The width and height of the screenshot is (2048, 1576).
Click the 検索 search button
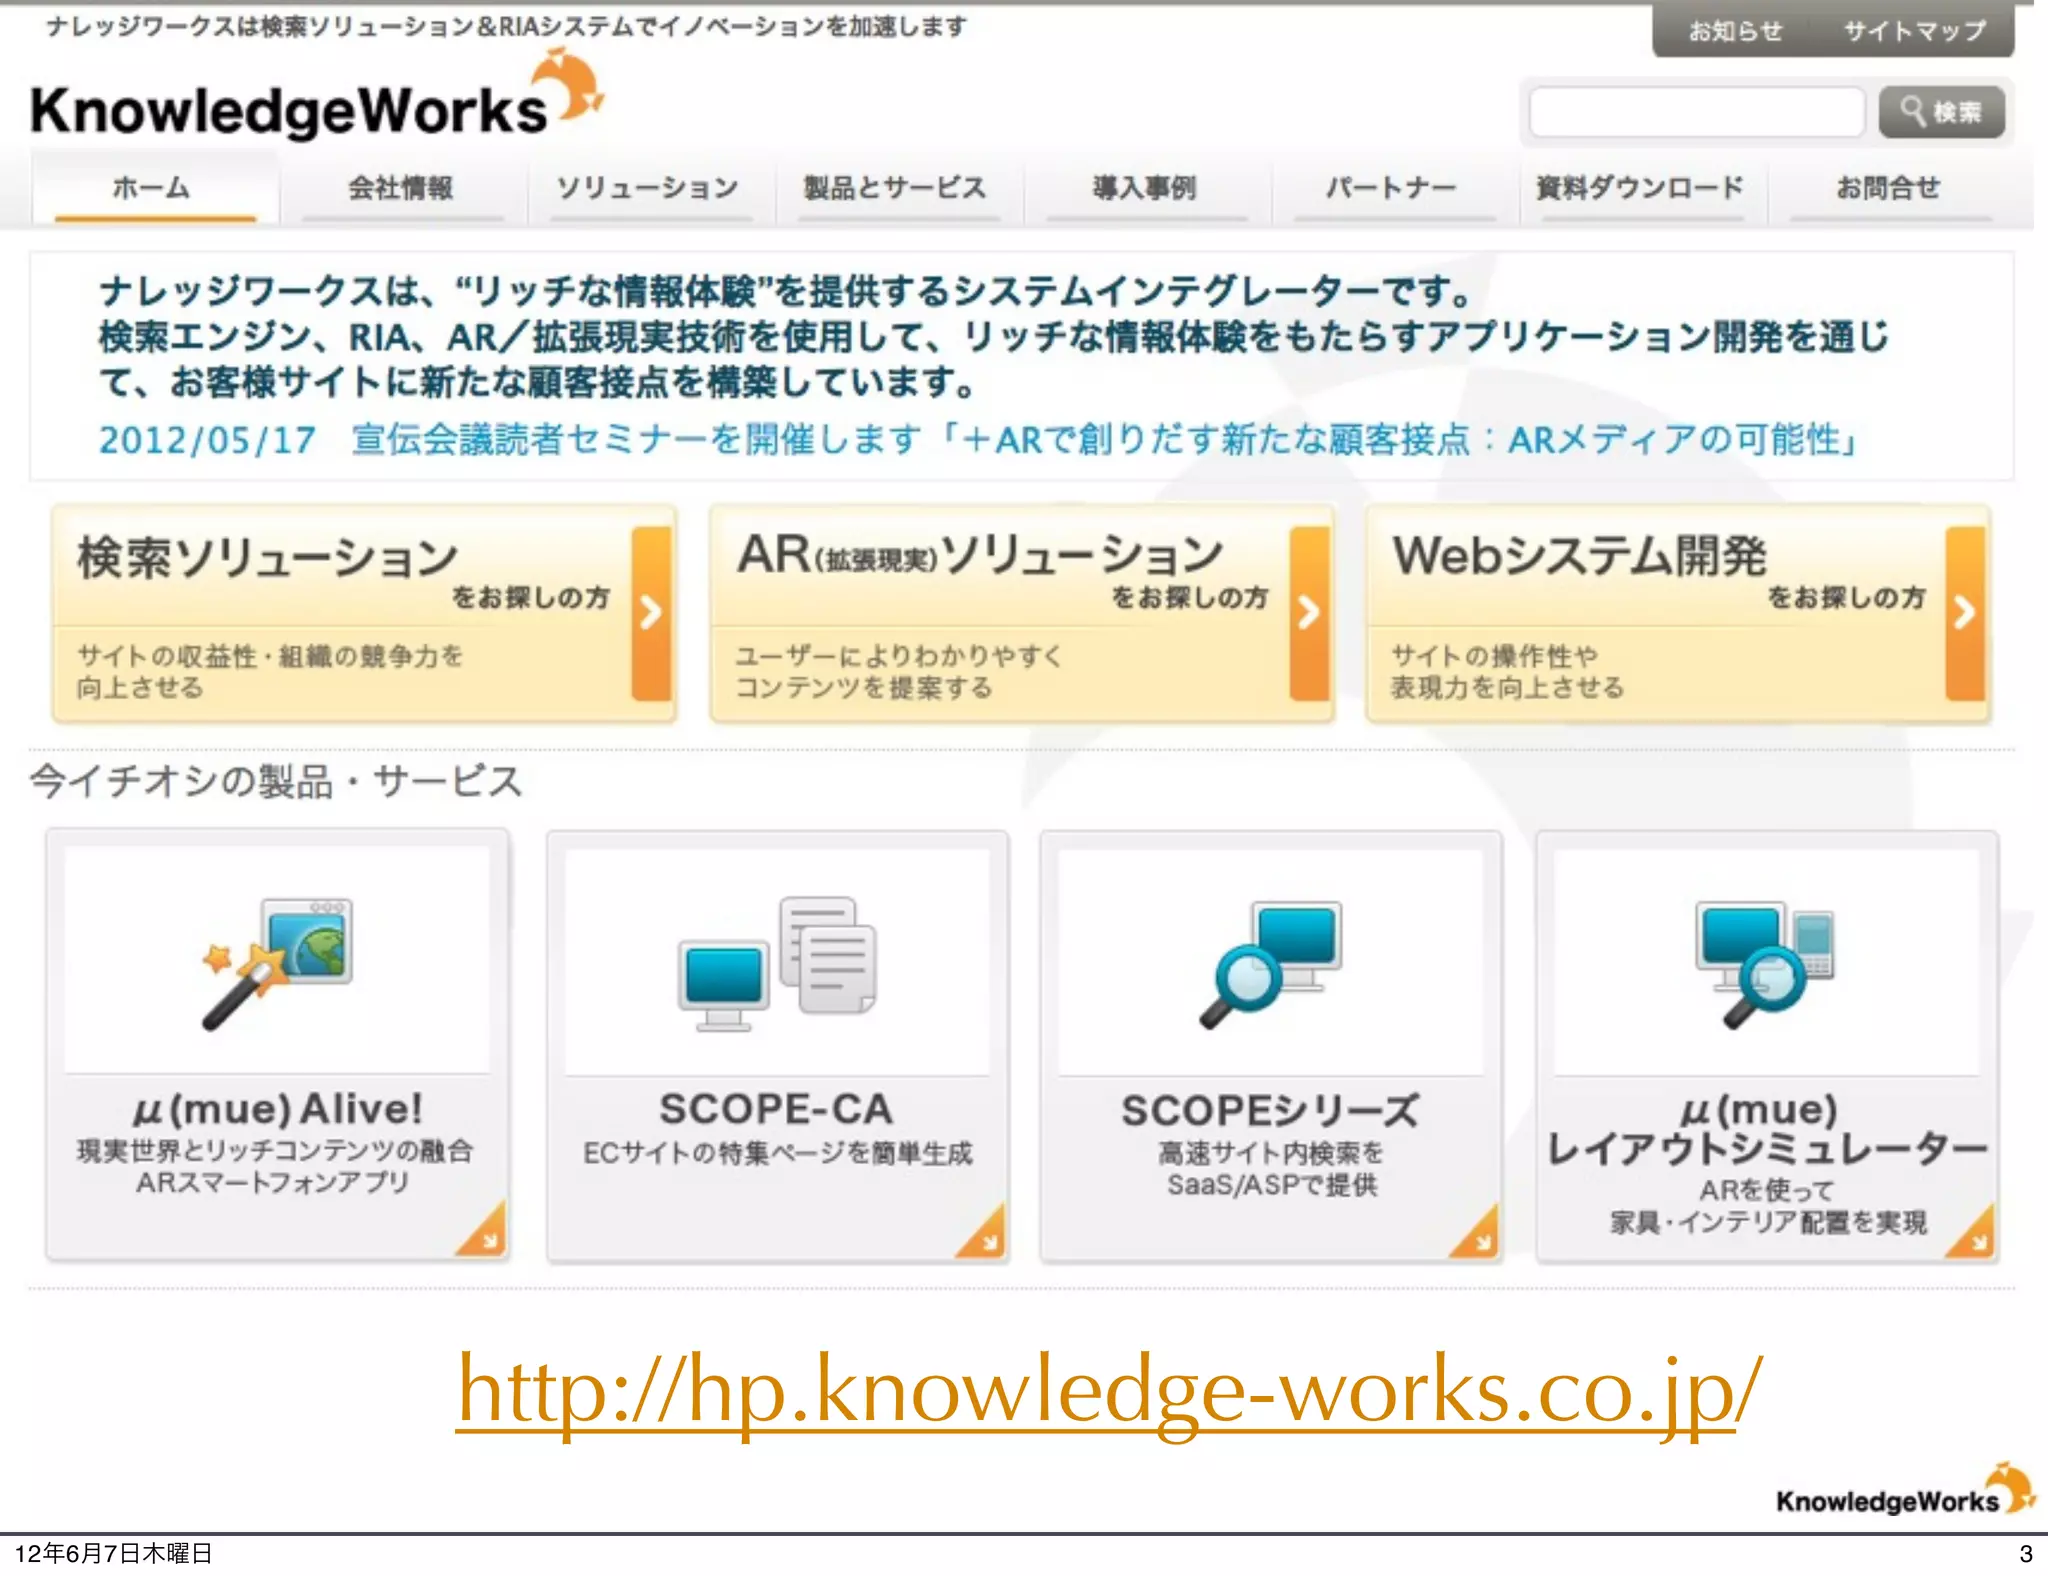point(1942,111)
